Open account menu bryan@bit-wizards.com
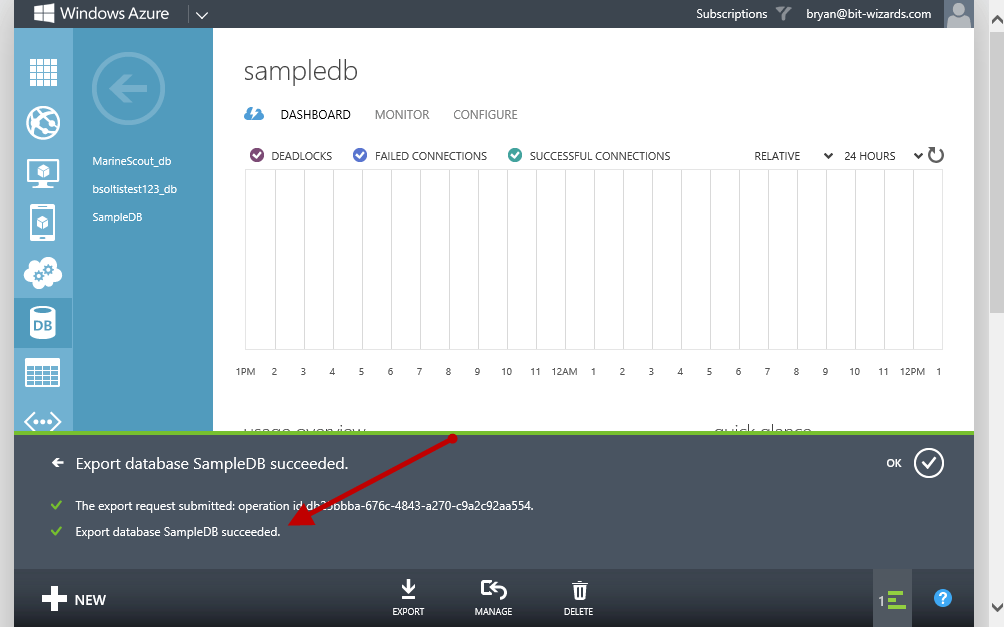Image resolution: width=1004 pixels, height=627 pixels. 868,13
